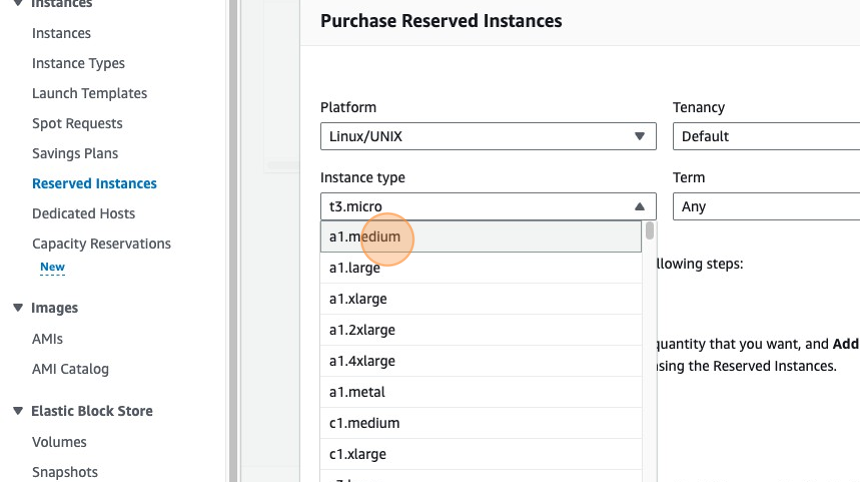Open the Term dropdown
860x482 pixels.
[x=766, y=207]
